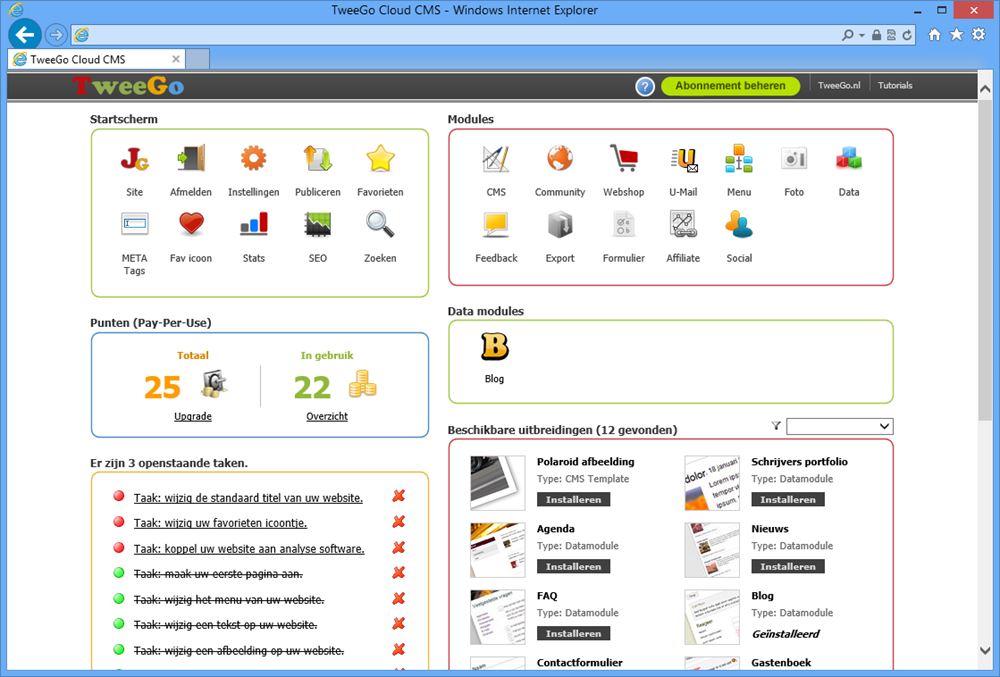
Task: Open task 'koppel uw website aan analyse software'
Action: pos(249,549)
